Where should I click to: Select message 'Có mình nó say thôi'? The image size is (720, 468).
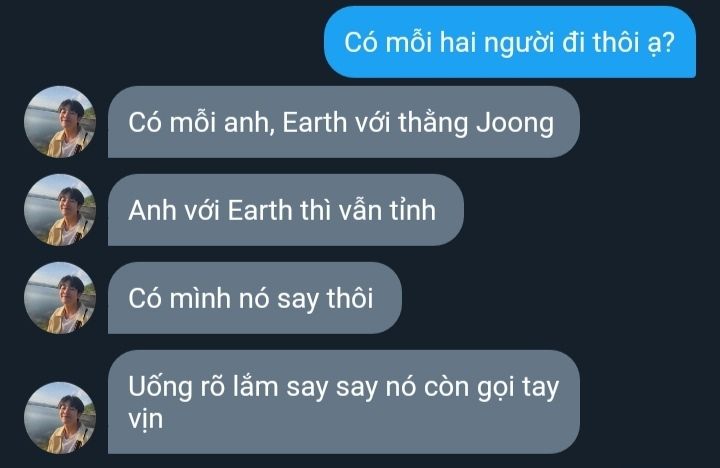pos(255,298)
